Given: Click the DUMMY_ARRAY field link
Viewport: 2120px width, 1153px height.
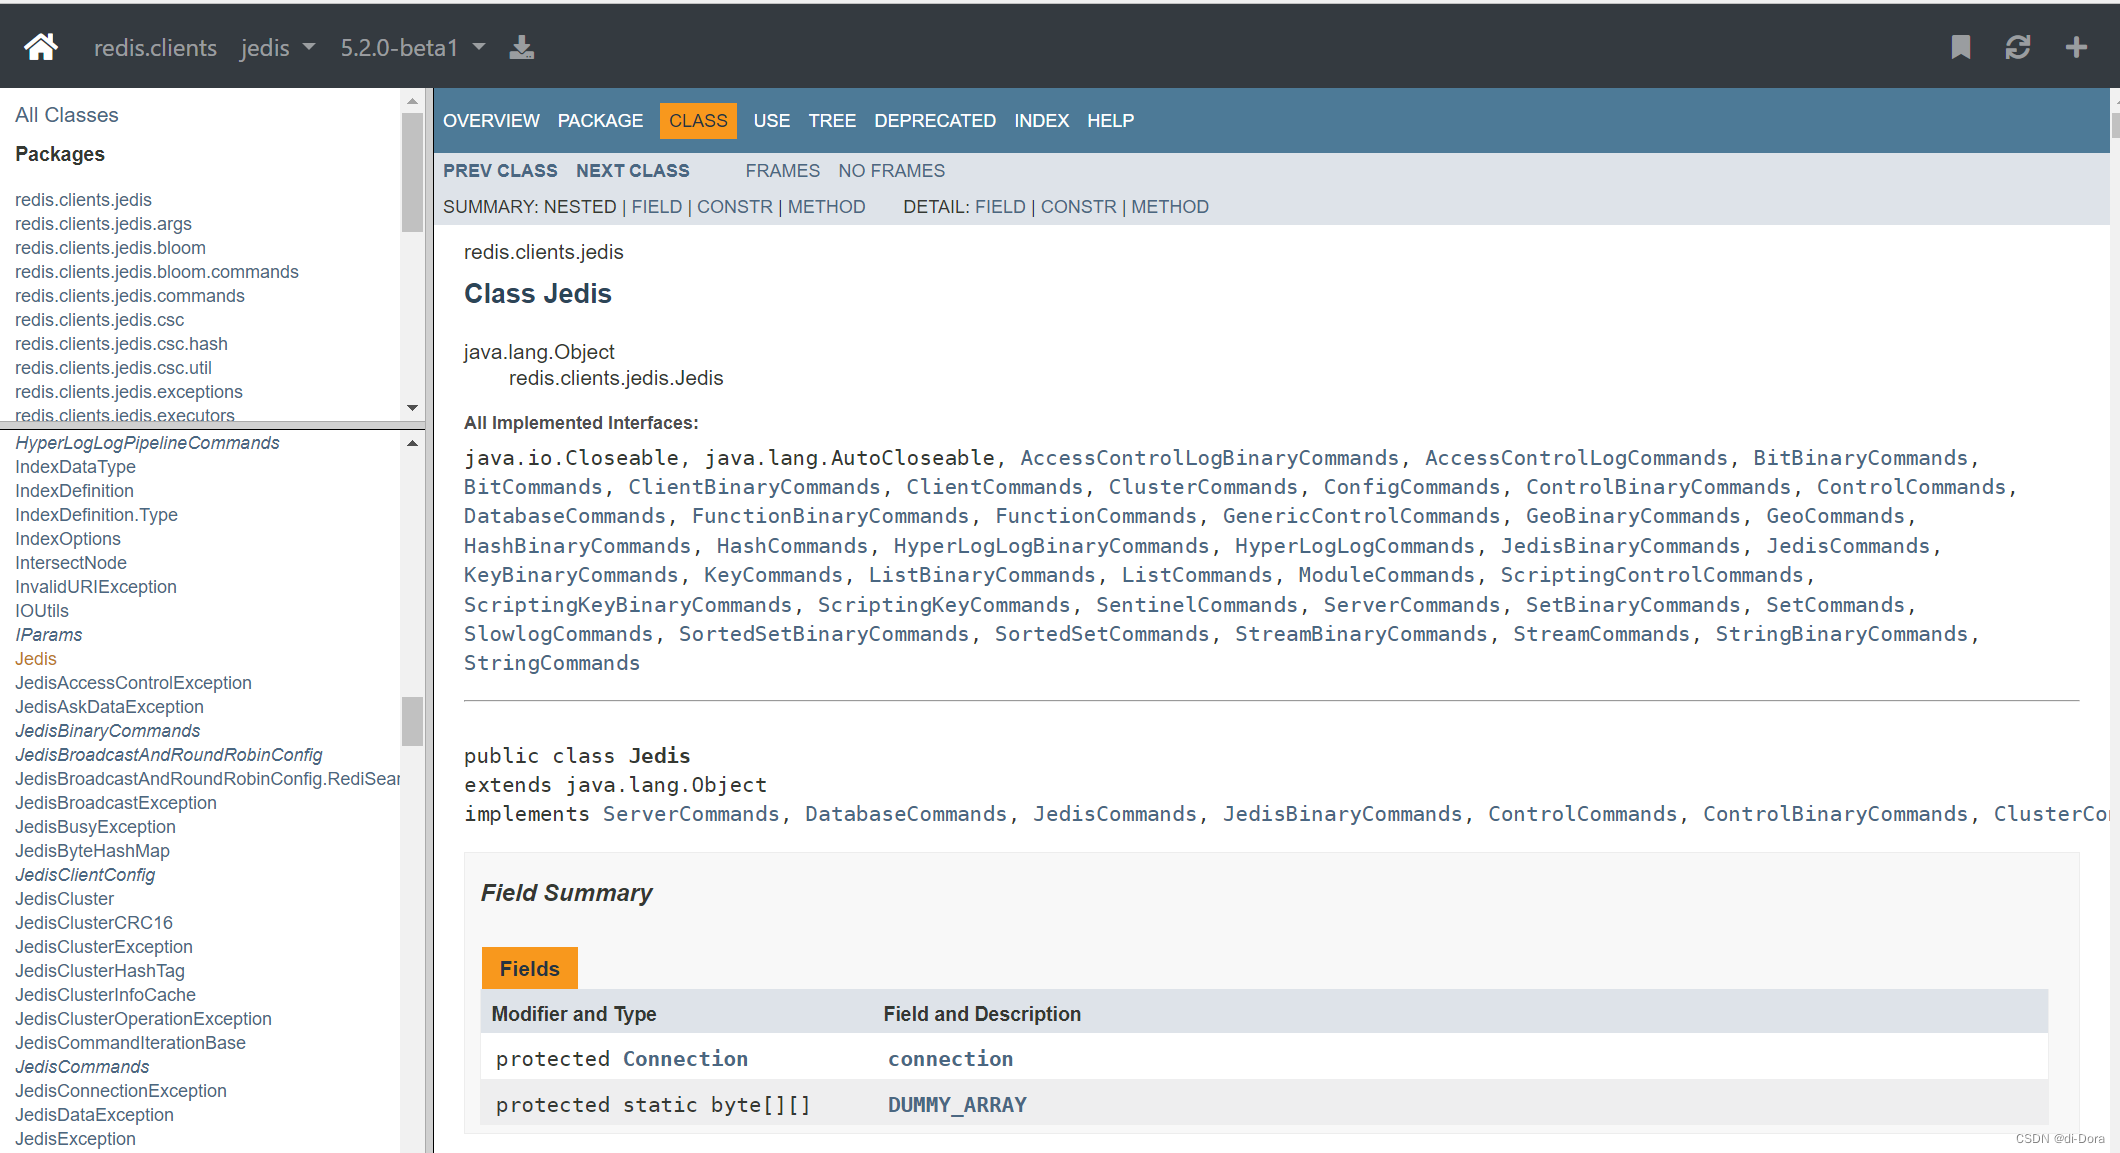Looking at the screenshot, I should click(956, 1104).
